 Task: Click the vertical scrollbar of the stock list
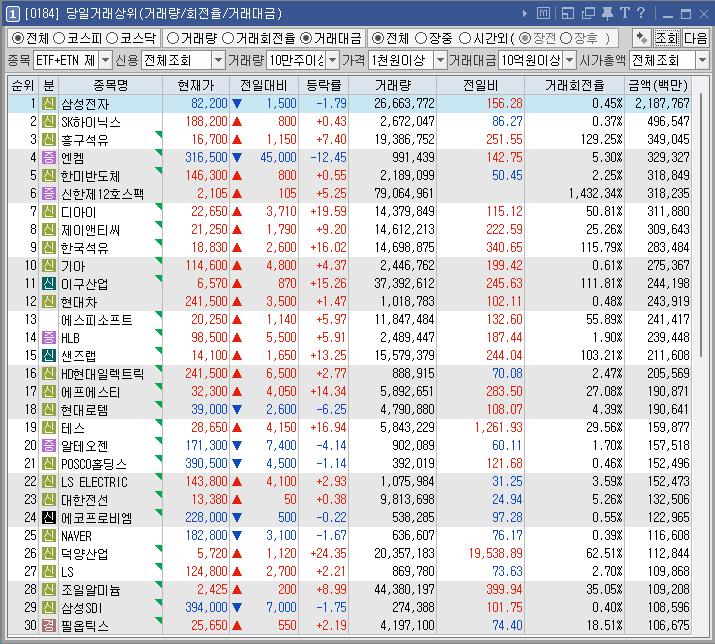pyautogui.click(x=701, y=226)
